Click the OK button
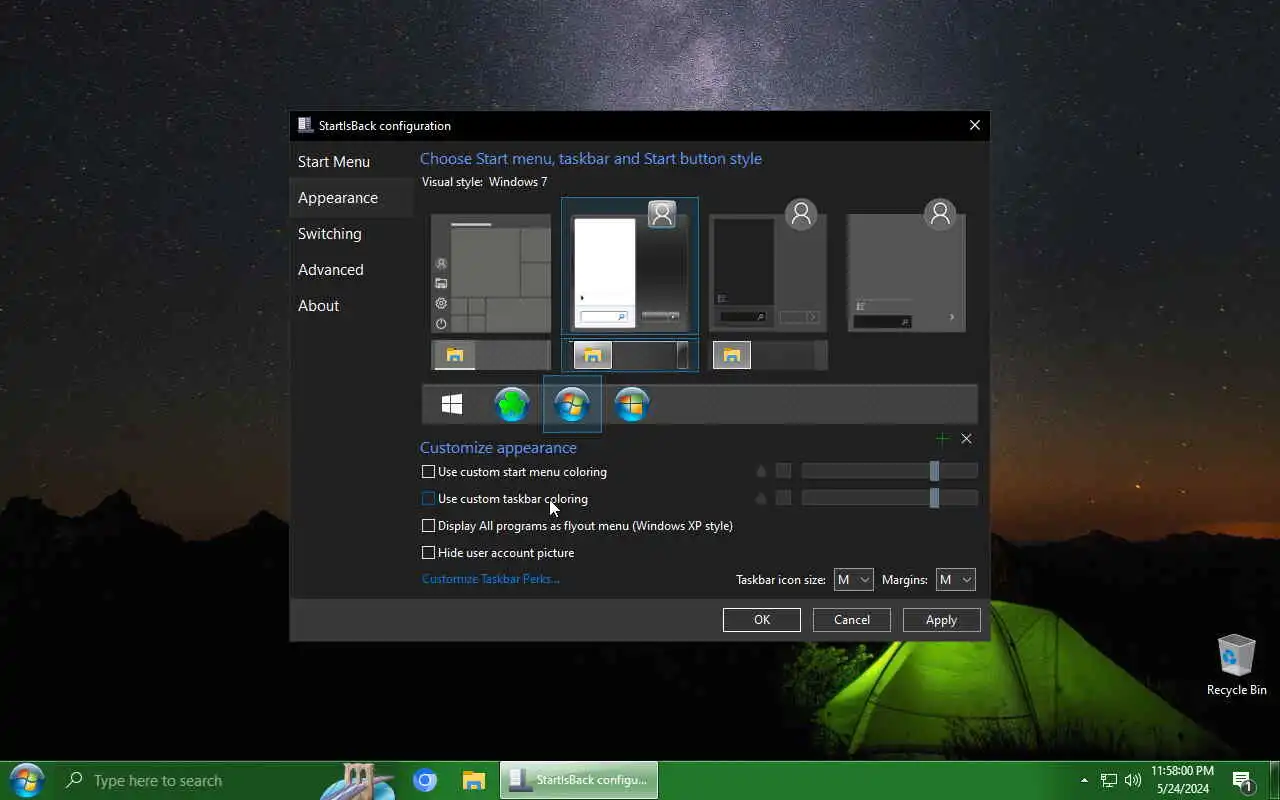 point(762,620)
